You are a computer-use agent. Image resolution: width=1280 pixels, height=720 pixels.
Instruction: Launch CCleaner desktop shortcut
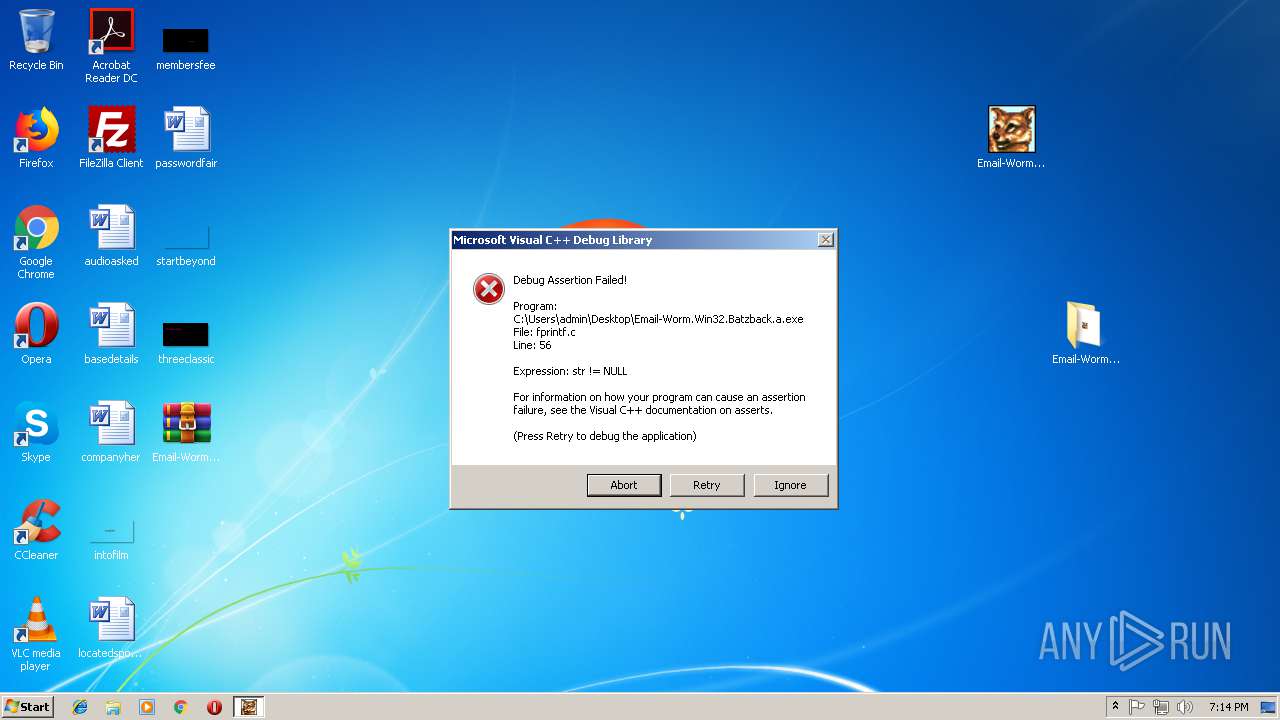pyautogui.click(x=36, y=530)
